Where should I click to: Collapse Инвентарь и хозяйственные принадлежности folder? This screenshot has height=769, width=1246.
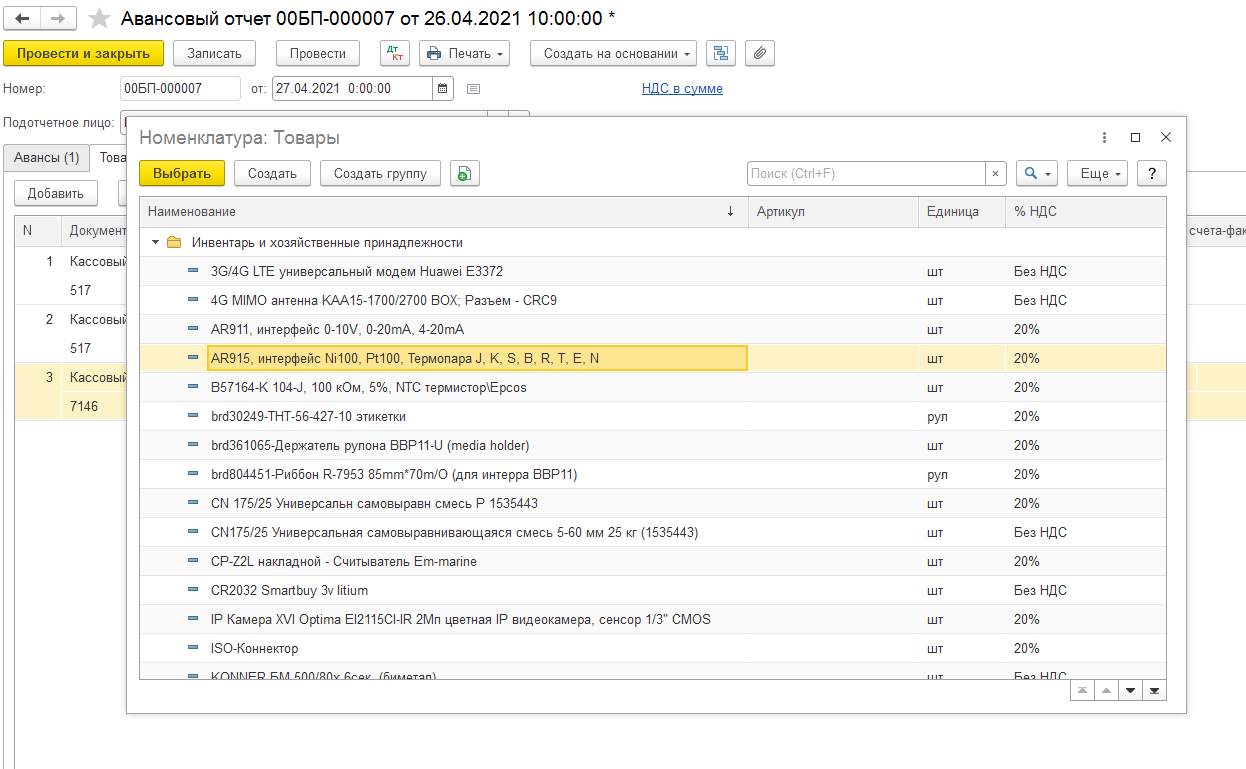pyautogui.click(x=155, y=242)
